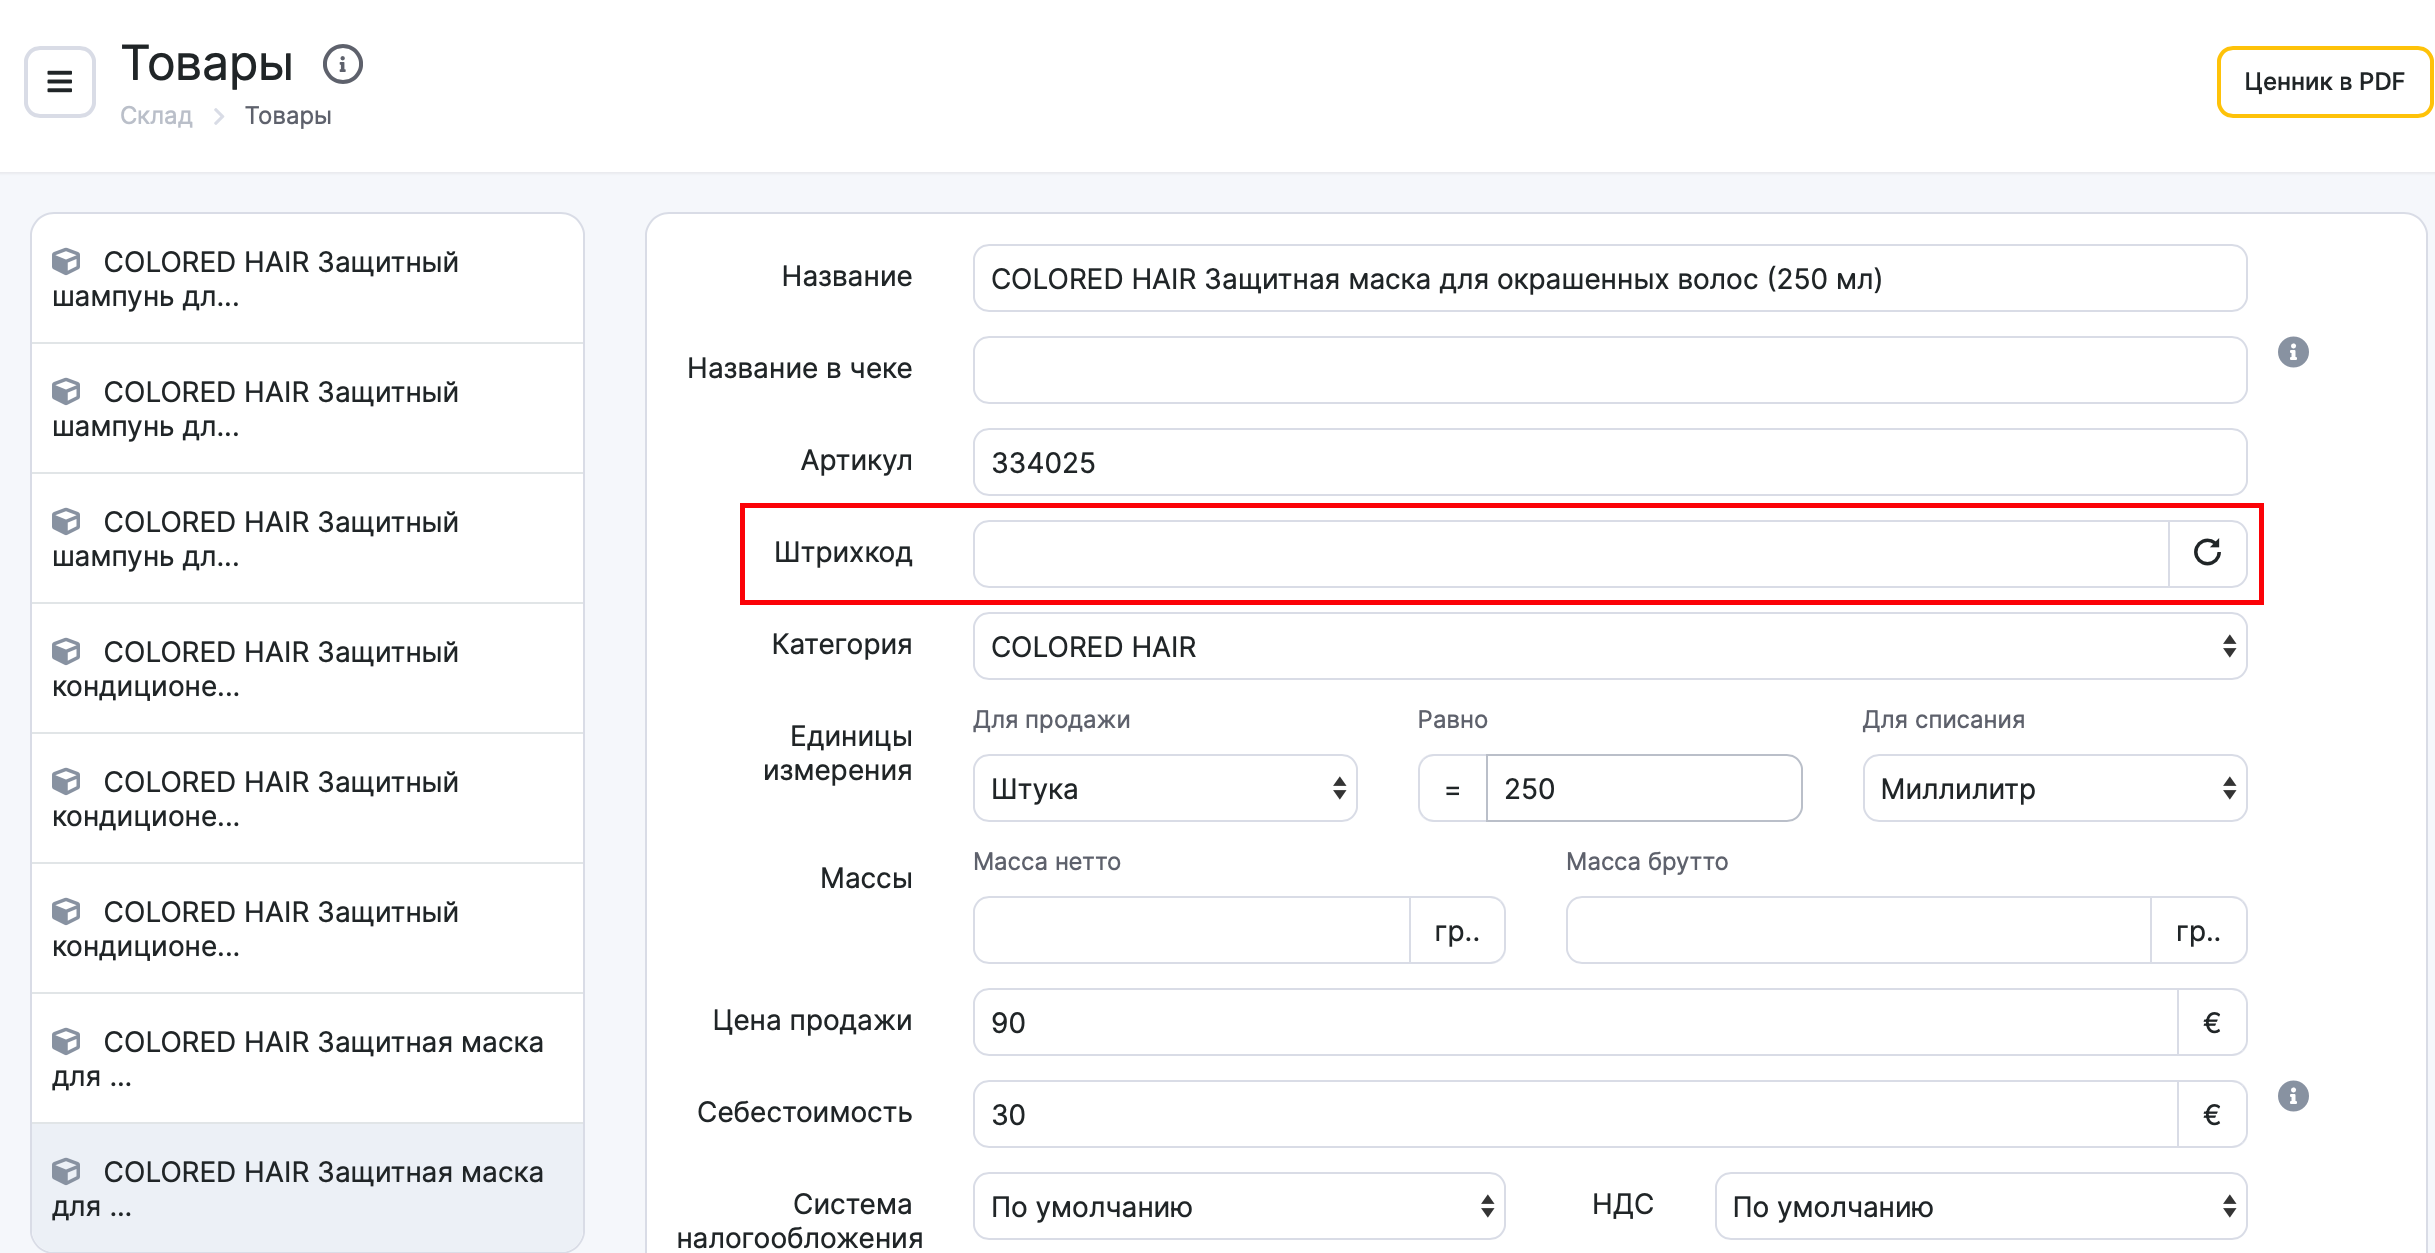Click info icon beside Название в чеке
Screen dimensions: 2435x1253
click(2292, 352)
